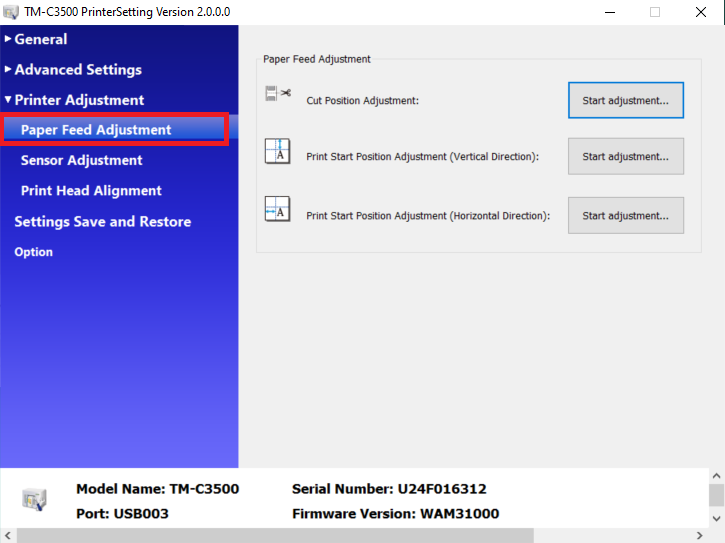Click the printer icon beside Model Name
The width and height of the screenshot is (725, 543).
pos(34,499)
